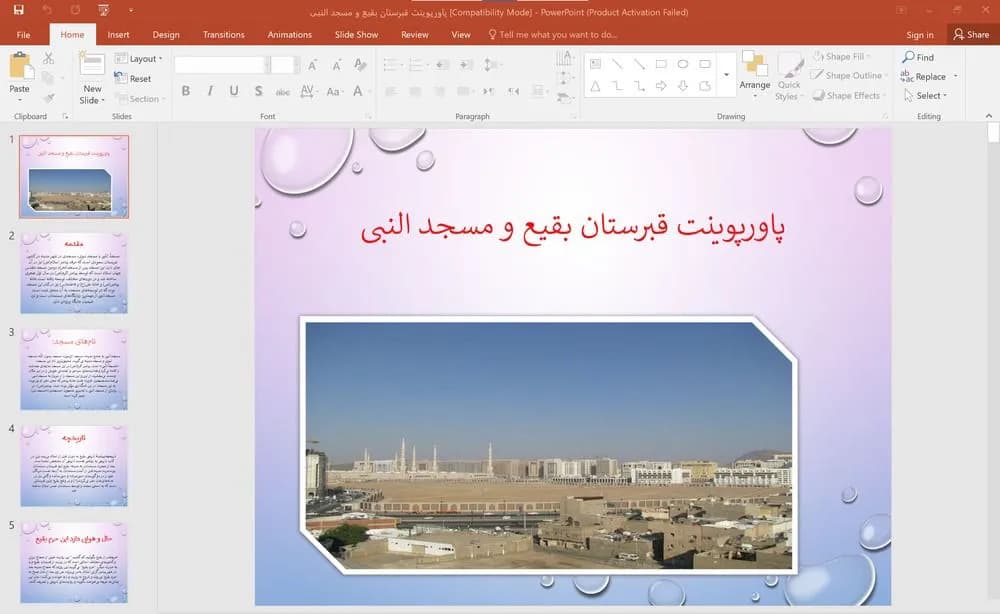Click the Bullets list icon

392,64
